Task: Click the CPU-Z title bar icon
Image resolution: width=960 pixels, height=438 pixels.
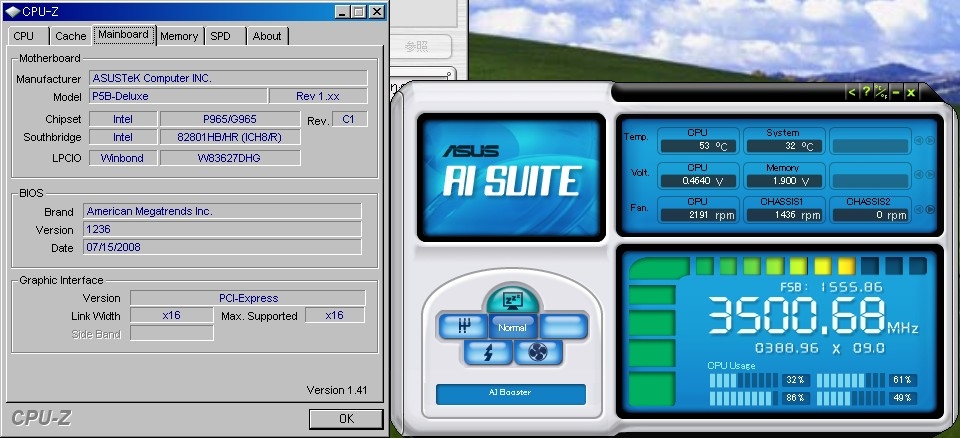Action: coord(12,11)
